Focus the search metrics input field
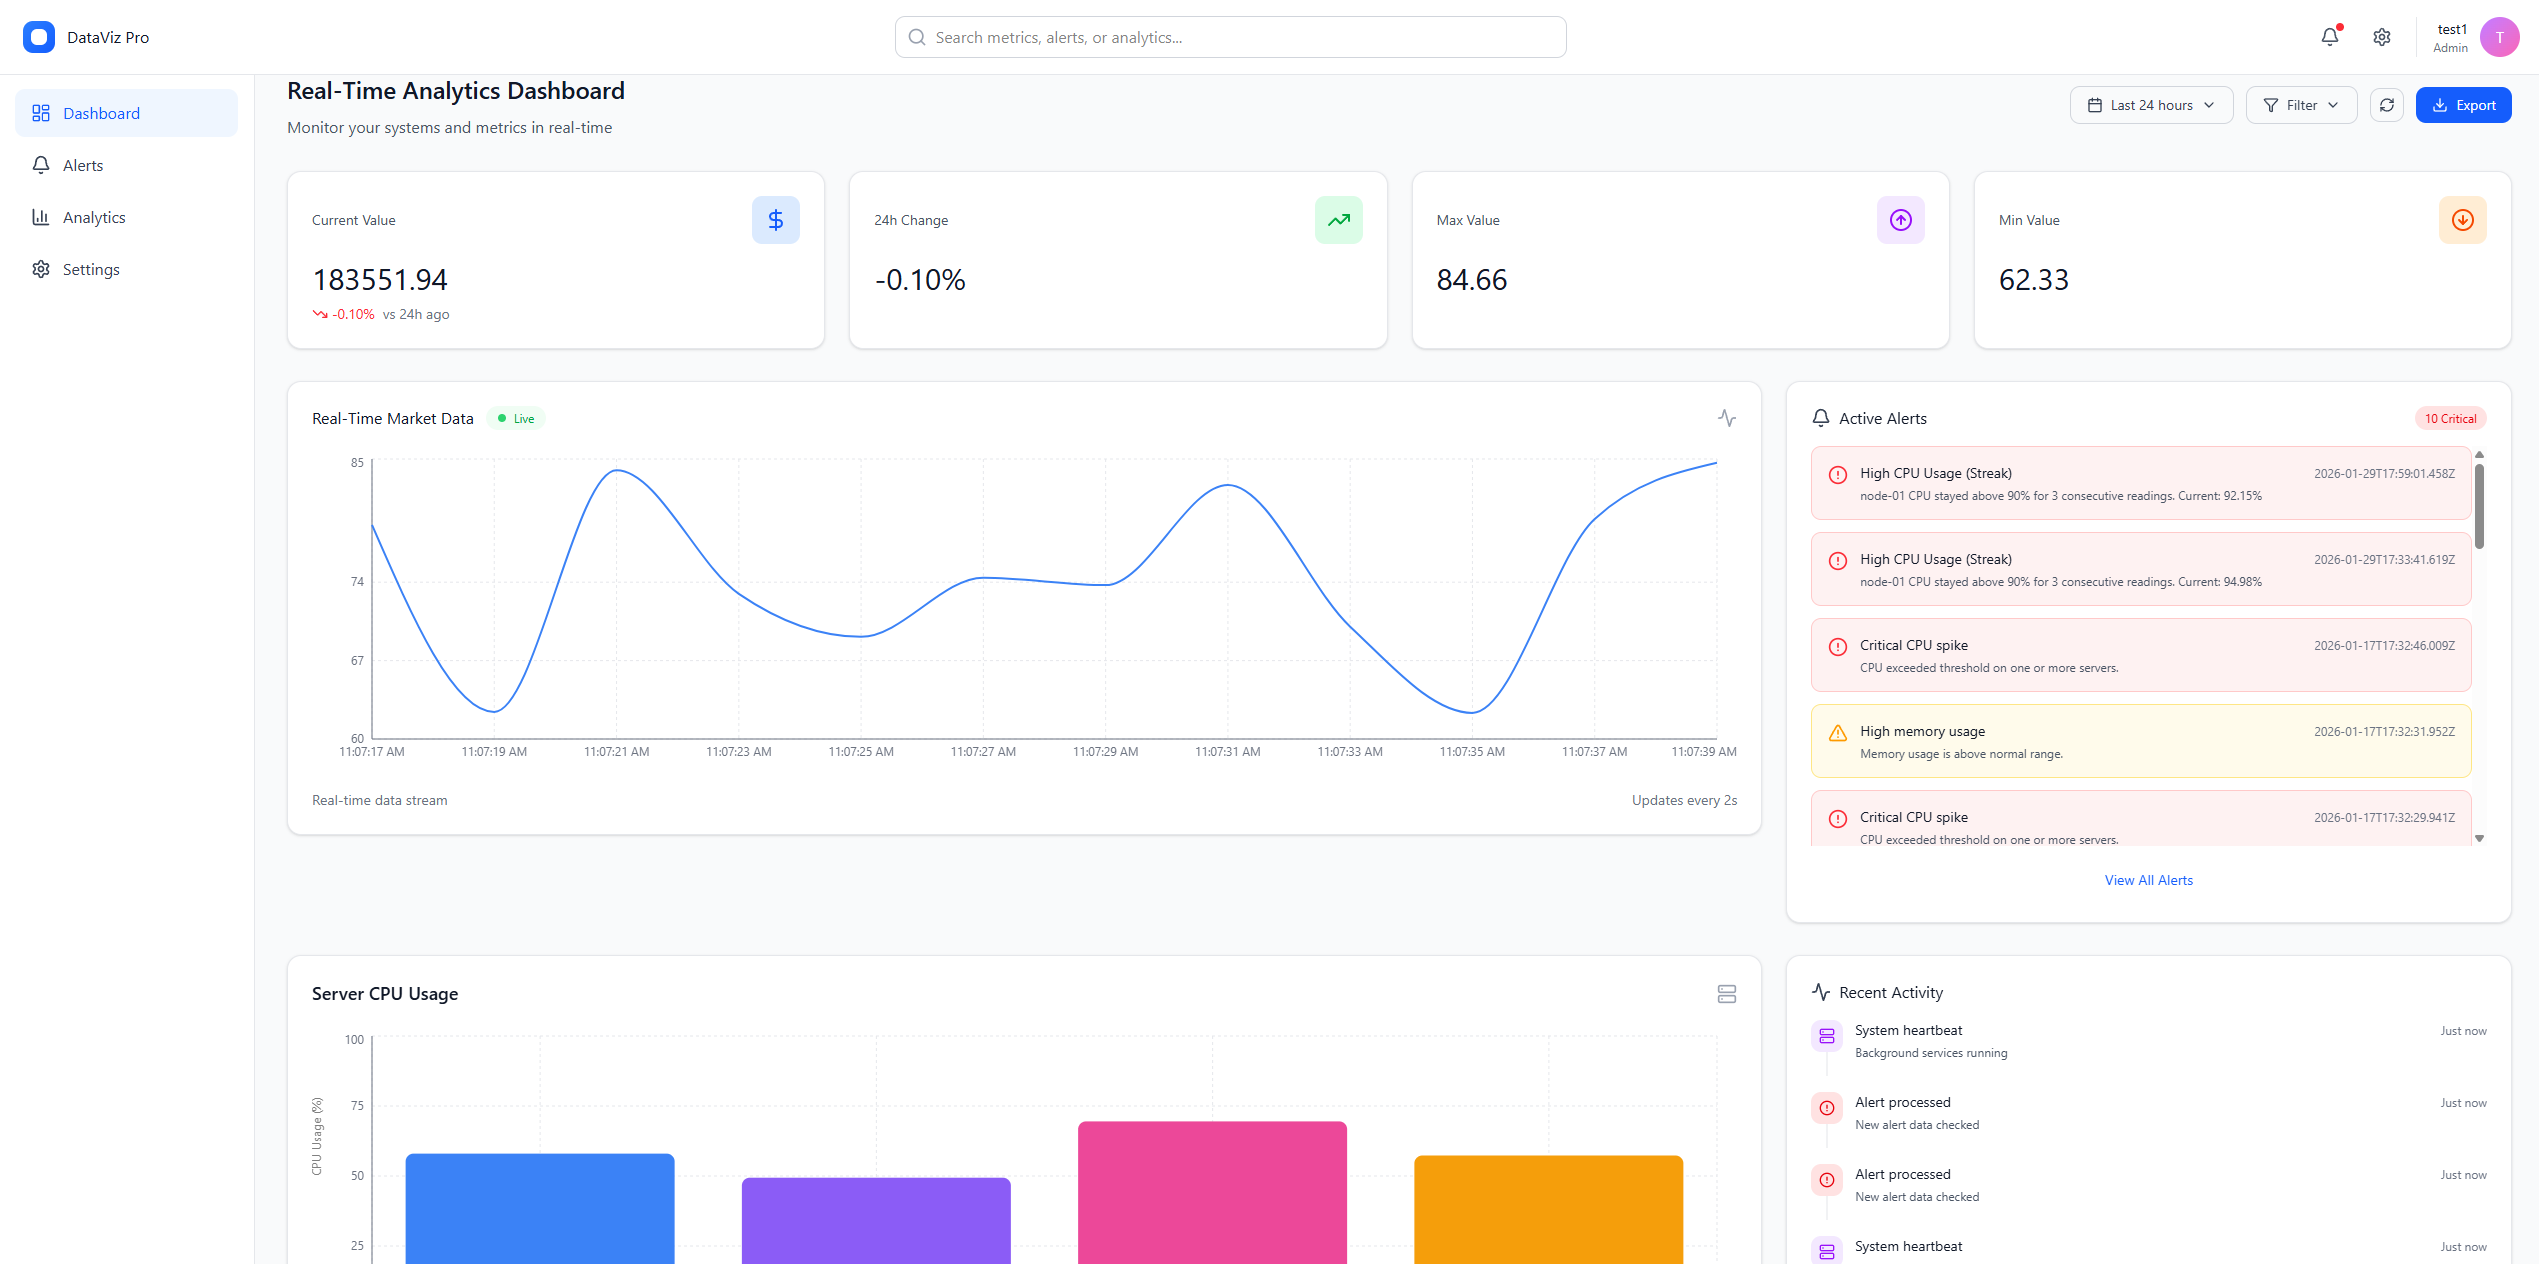This screenshot has width=2539, height=1264. pos(1230,37)
